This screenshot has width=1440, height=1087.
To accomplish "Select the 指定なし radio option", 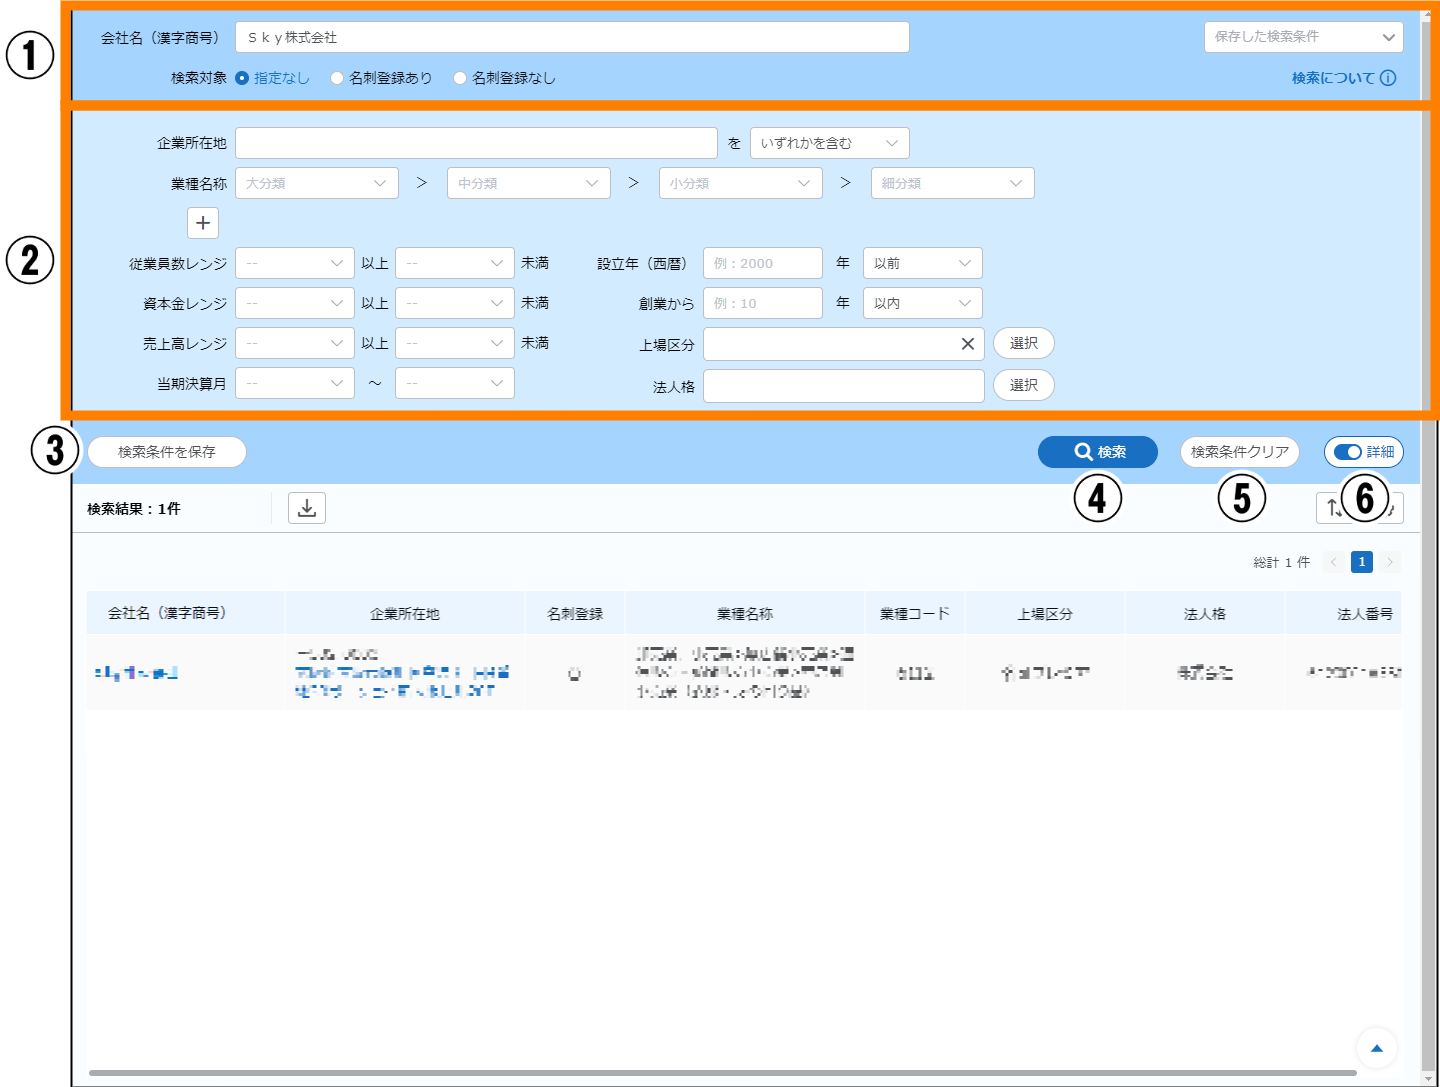I will [x=242, y=78].
